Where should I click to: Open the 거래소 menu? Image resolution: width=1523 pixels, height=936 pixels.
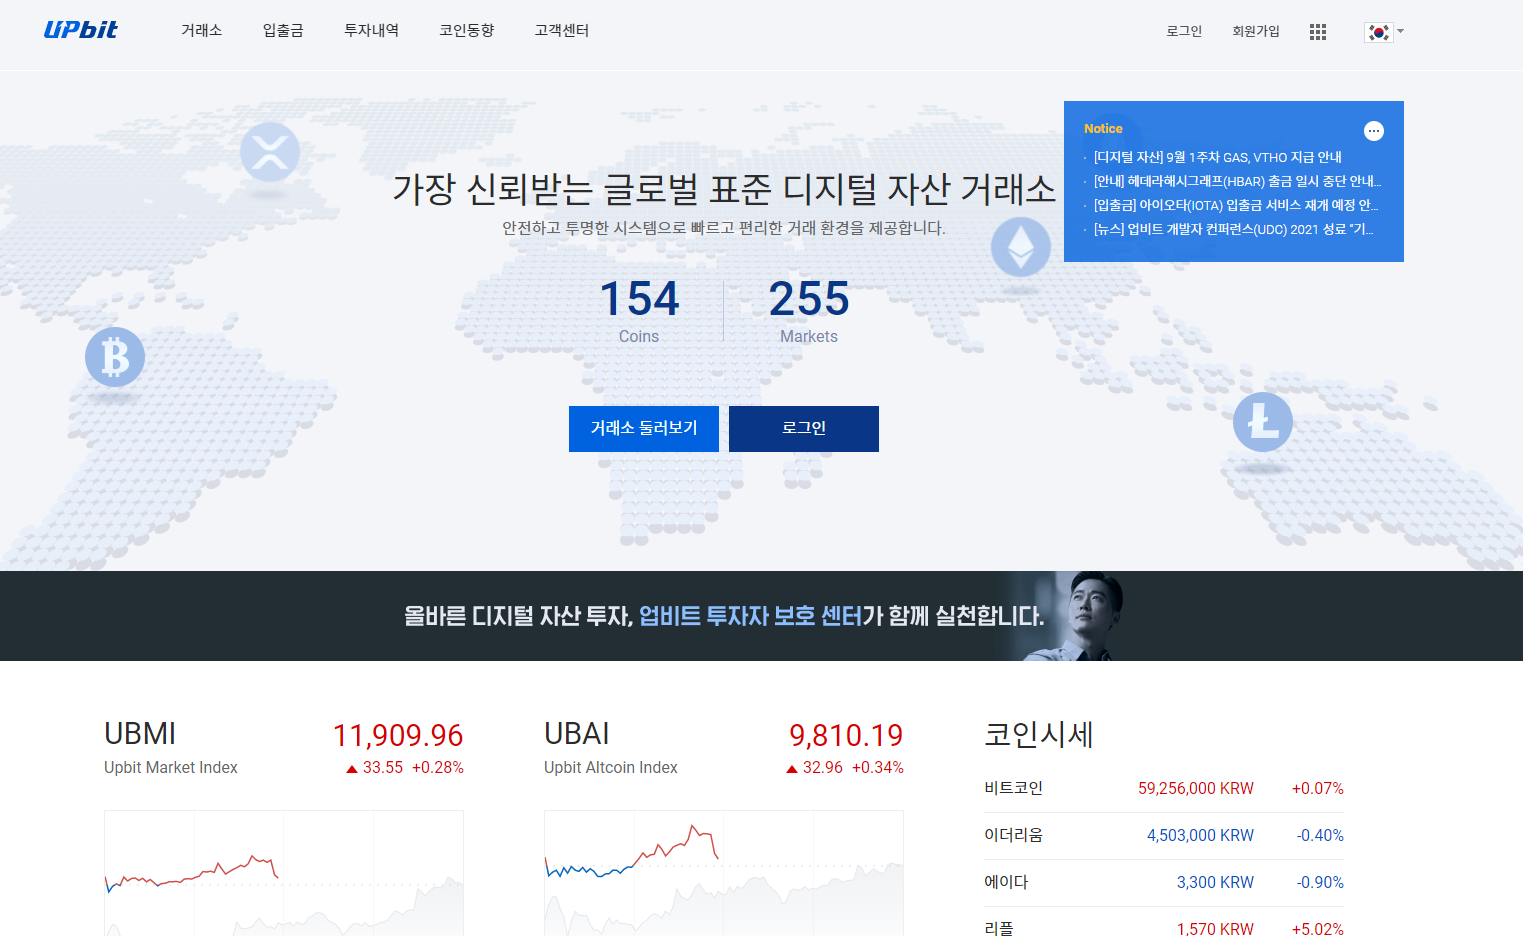pyautogui.click(x=201, y=31)
